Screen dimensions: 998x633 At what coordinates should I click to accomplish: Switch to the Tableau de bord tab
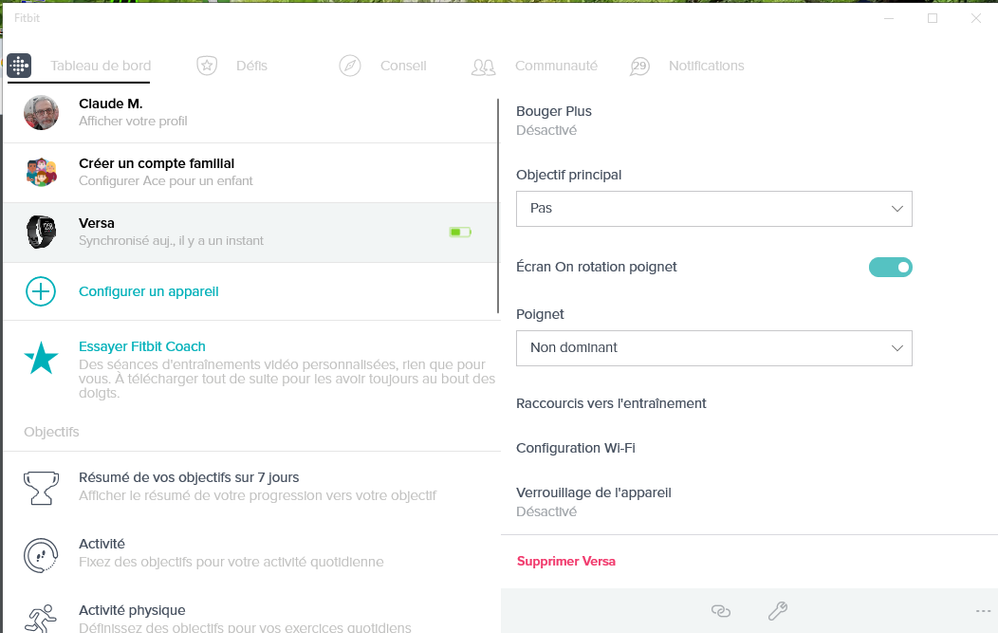point(101,66)
